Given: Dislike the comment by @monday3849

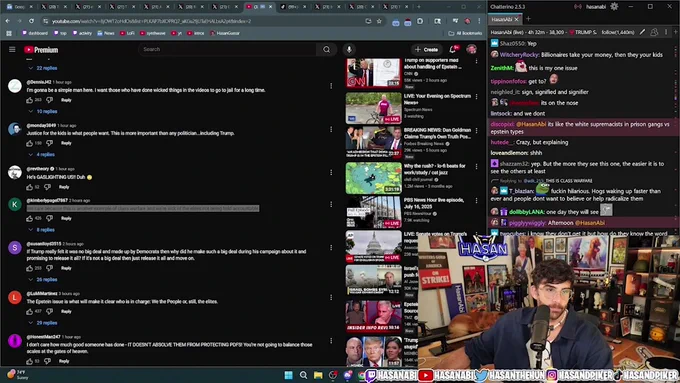Looking at the screenshot, I should pos(49,143).
